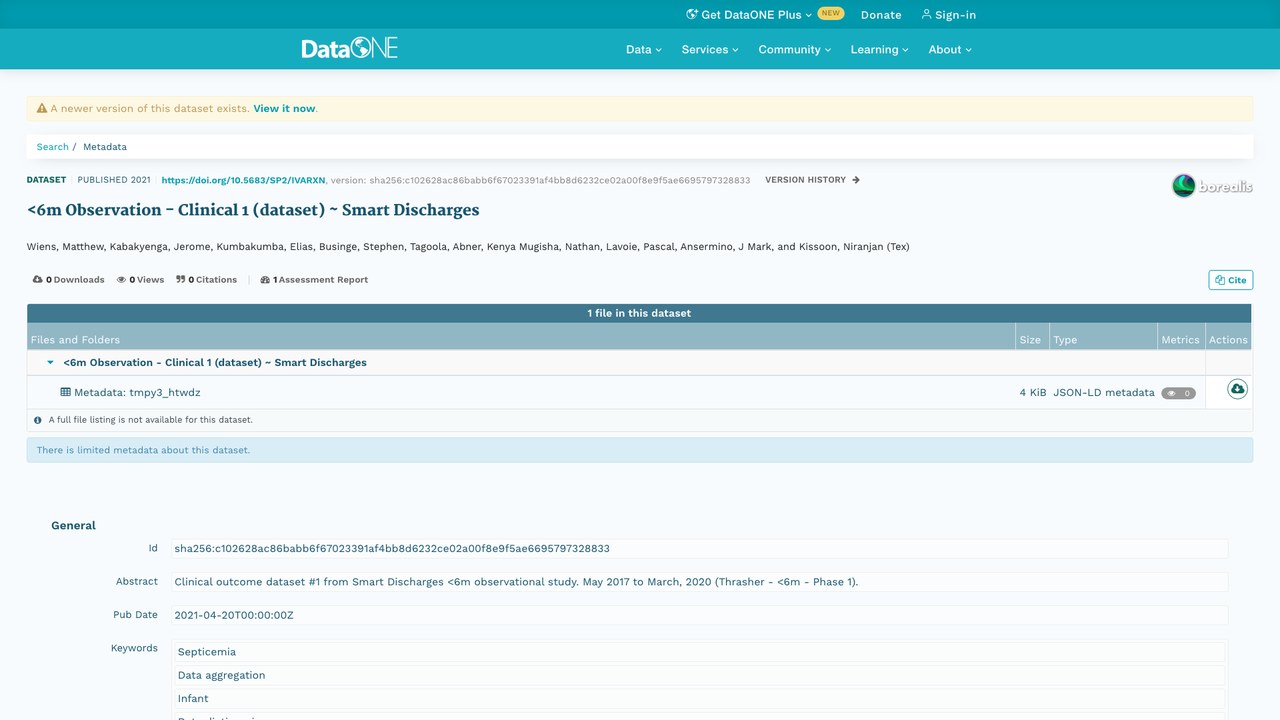Go to the Search breadcrumb

(53, 146)
